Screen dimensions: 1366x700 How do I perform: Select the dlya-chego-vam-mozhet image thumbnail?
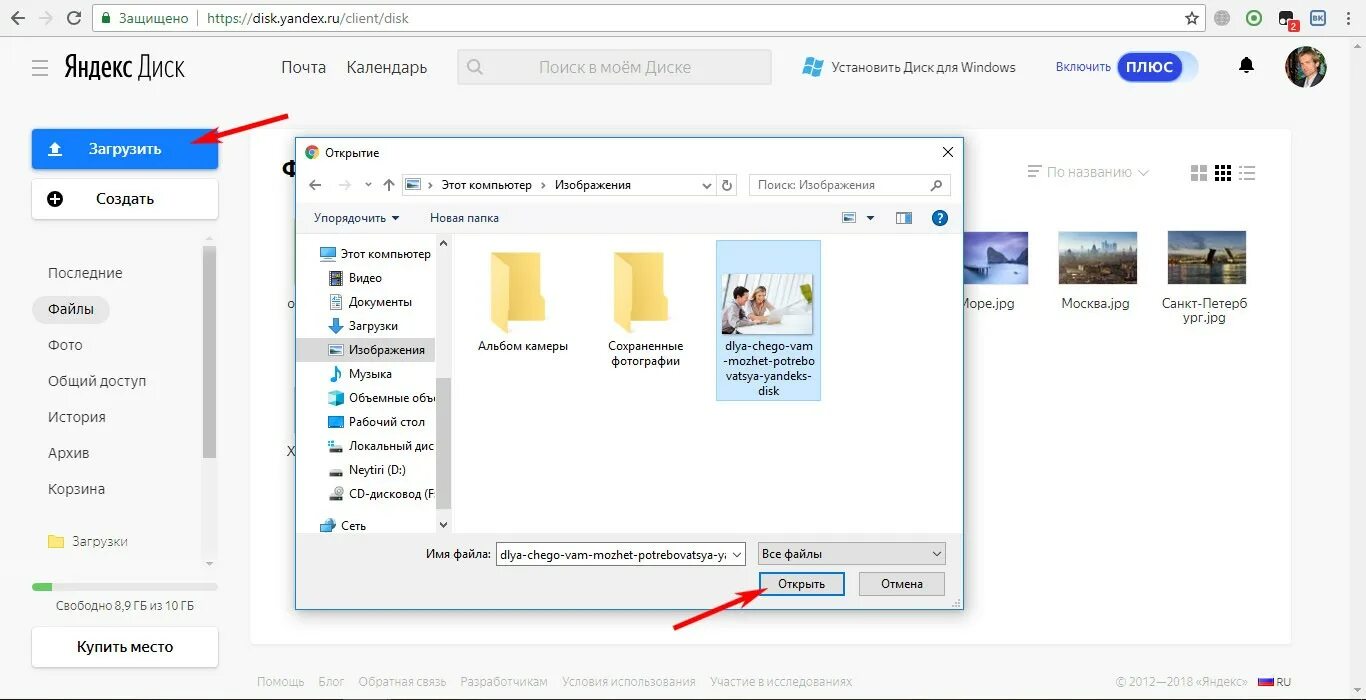pos(768,320)
